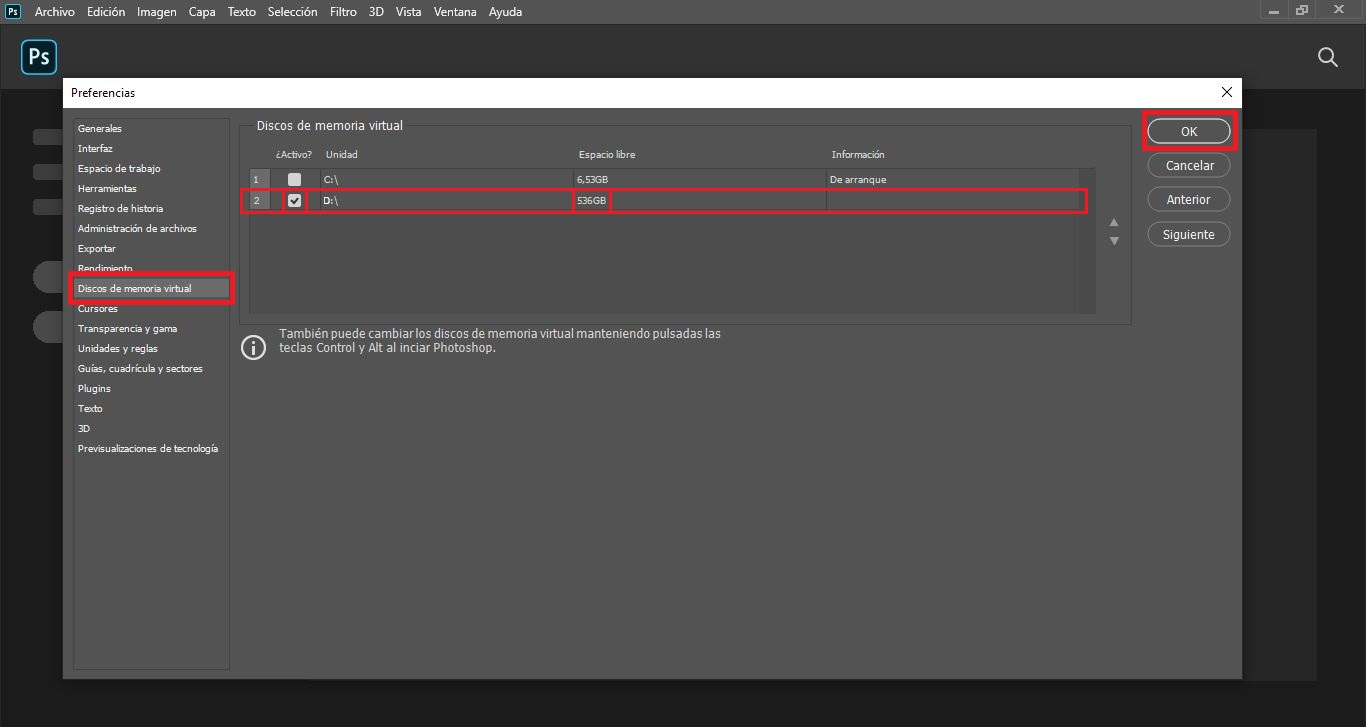The height and width of the screenshot is (727, 1366).
Task: Click the D:\ drive name cell
Action: 446,200
